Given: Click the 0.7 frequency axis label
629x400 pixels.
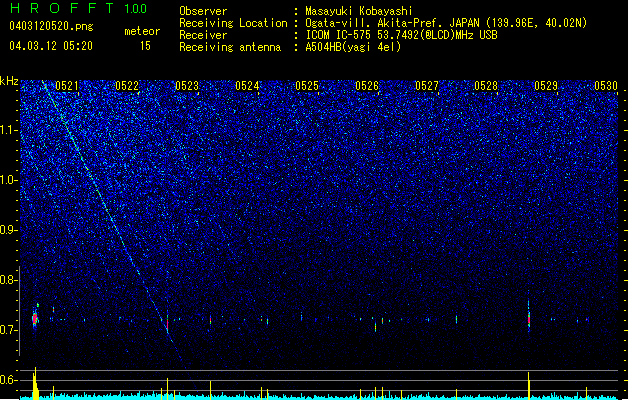Looking at the screenshot, I should (x=8, y=330).
